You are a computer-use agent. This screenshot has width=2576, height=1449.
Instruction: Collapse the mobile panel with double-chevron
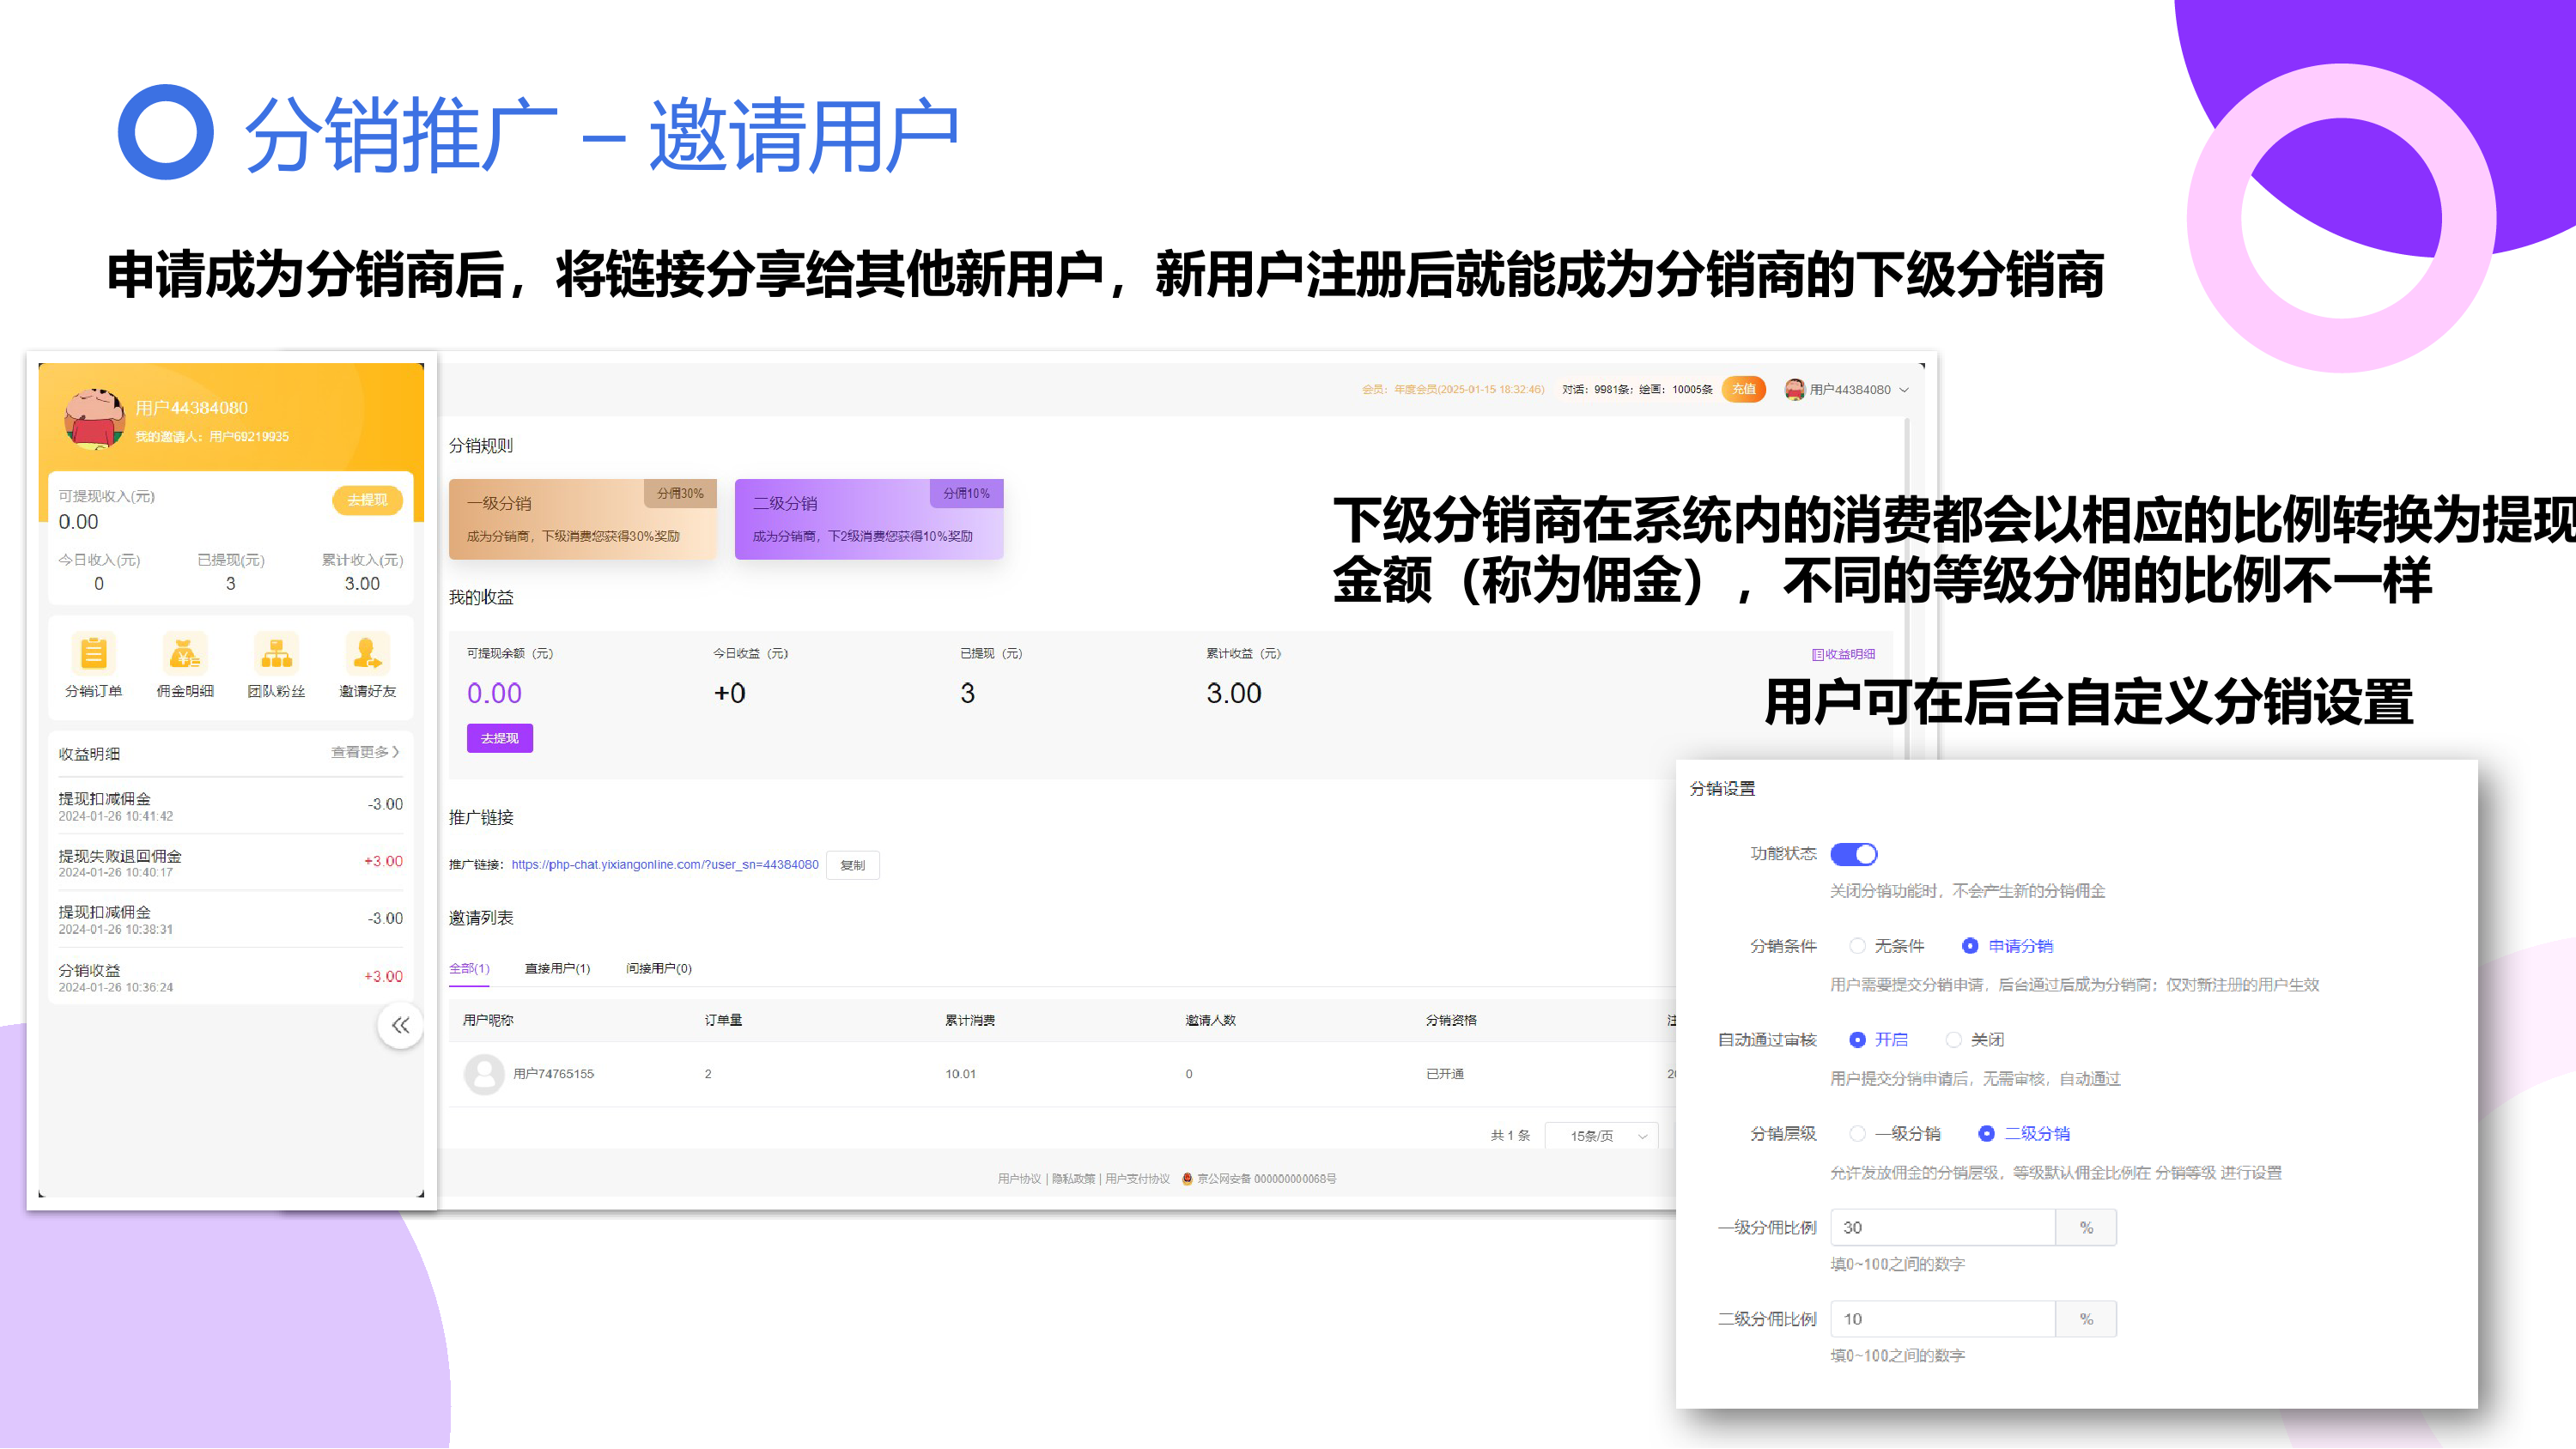(401, 1025)
